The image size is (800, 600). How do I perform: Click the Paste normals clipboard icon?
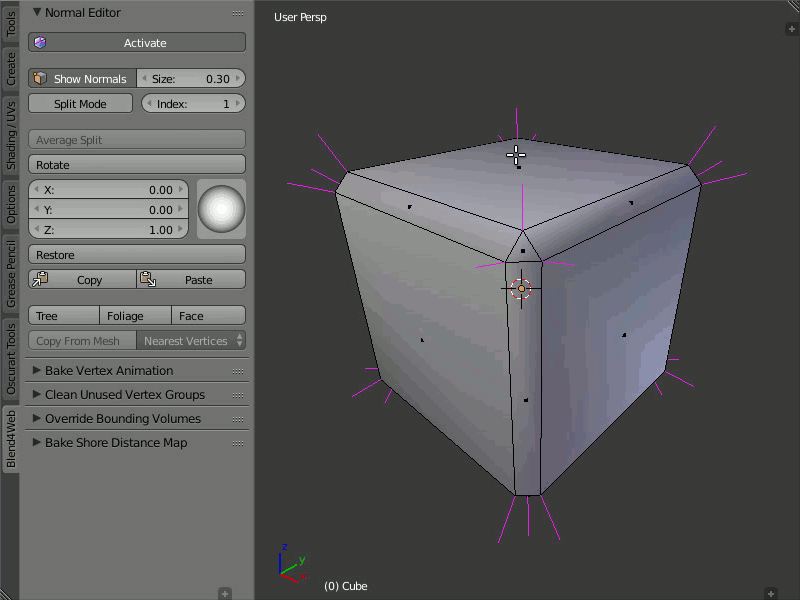click(x=146, y=280)
